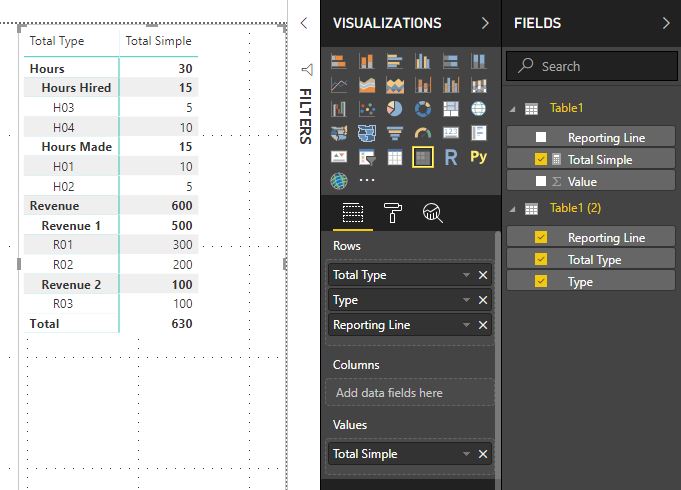Screen dimensions: 681x490
Task: Select the Clustered bar chart visual
Action: tap(394, 61)
